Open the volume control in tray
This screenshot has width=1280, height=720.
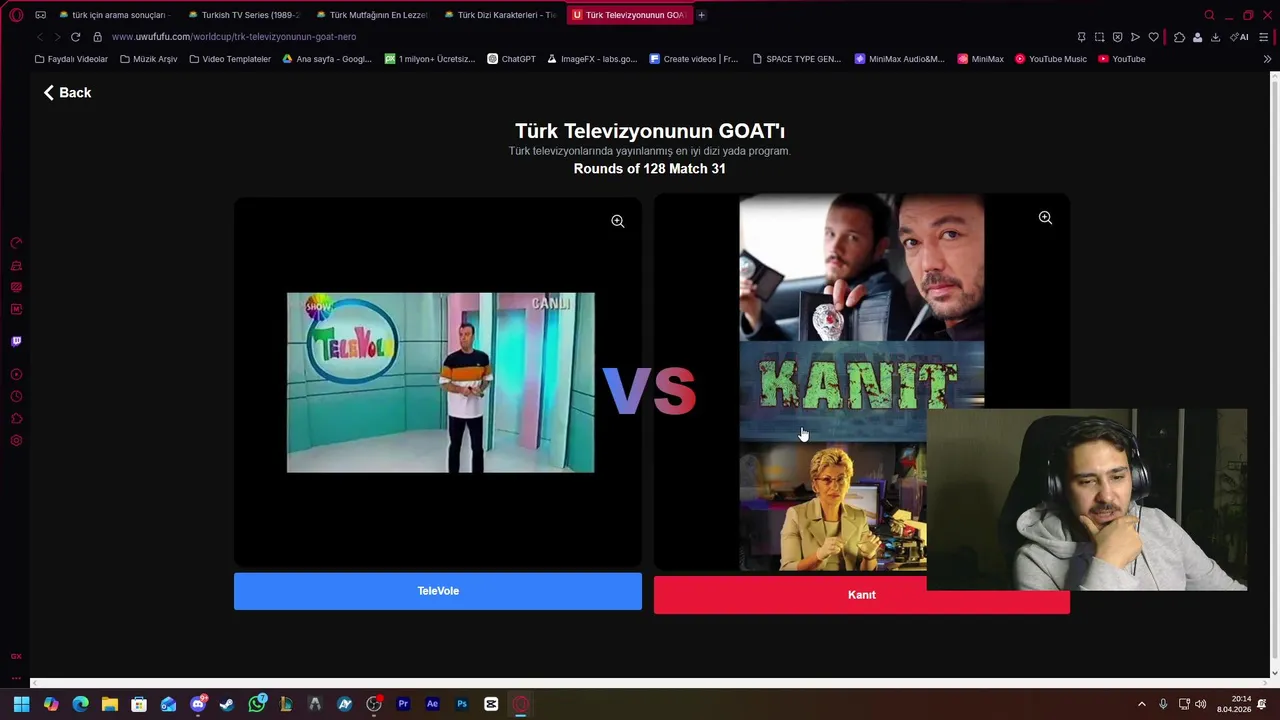1200,704
